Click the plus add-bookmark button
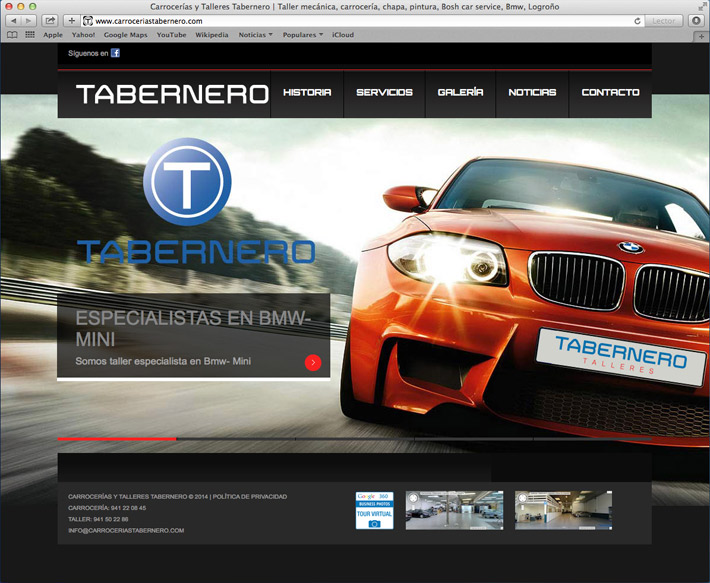This screenshot has width=710, height=583. pyautogui.click(x=72, y=21)
